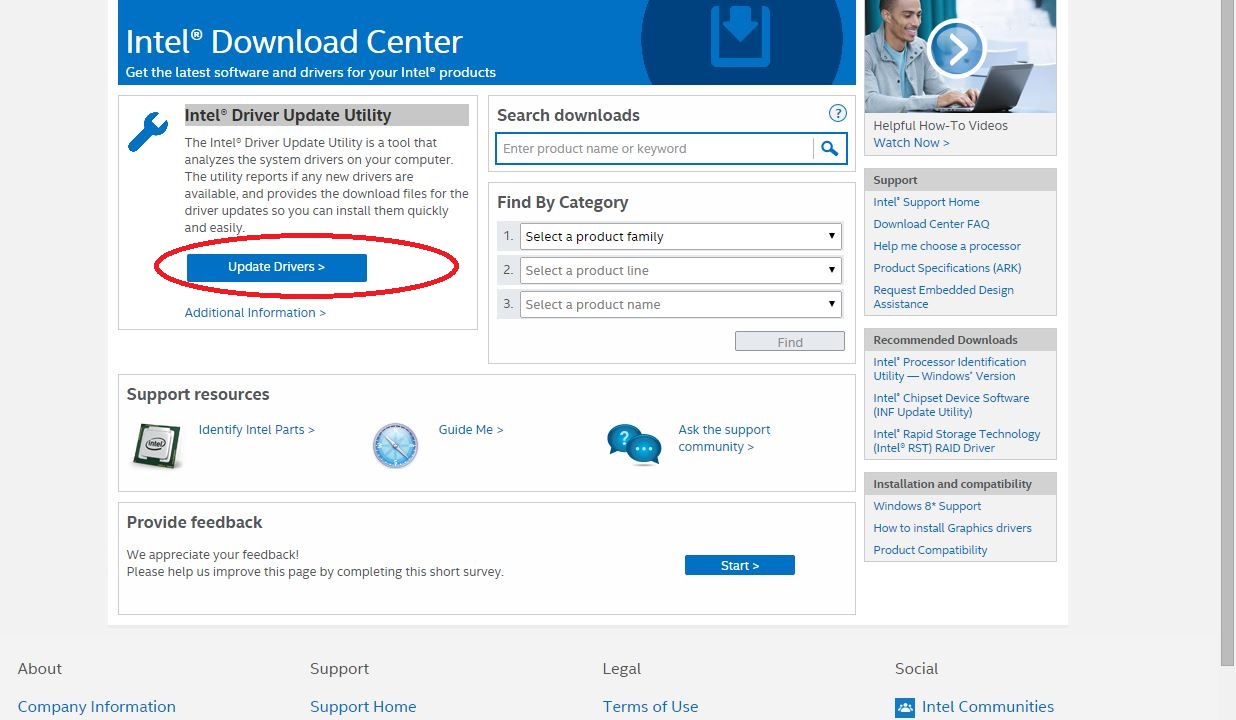1236x720 pixels.
Task: Play the how-to videos arrow icon
Action: click(956, 48)
